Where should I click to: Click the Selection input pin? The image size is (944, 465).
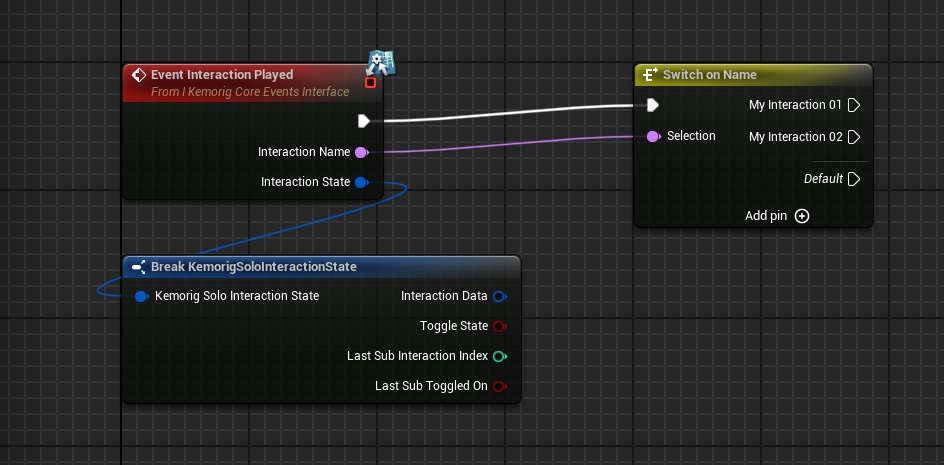(x=652, y=136)
